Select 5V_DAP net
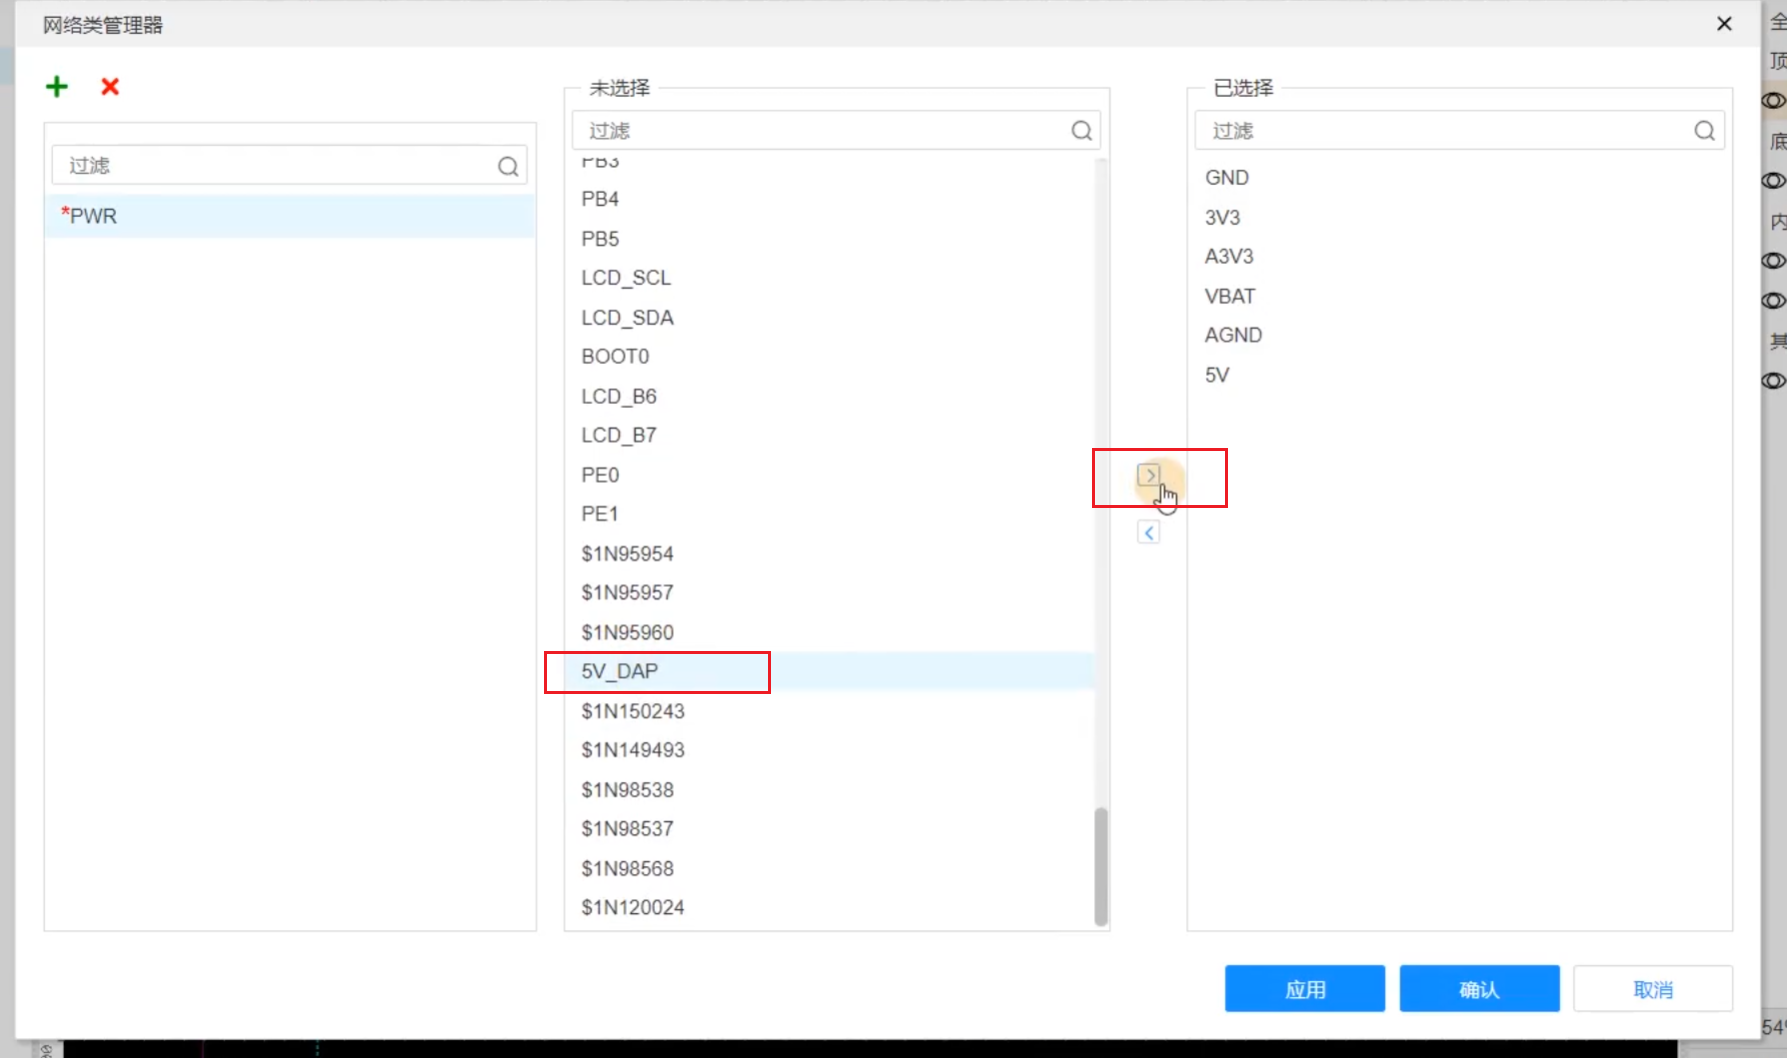The height and width of the screenshot is (1058, 1787). (x=830, y=672)
